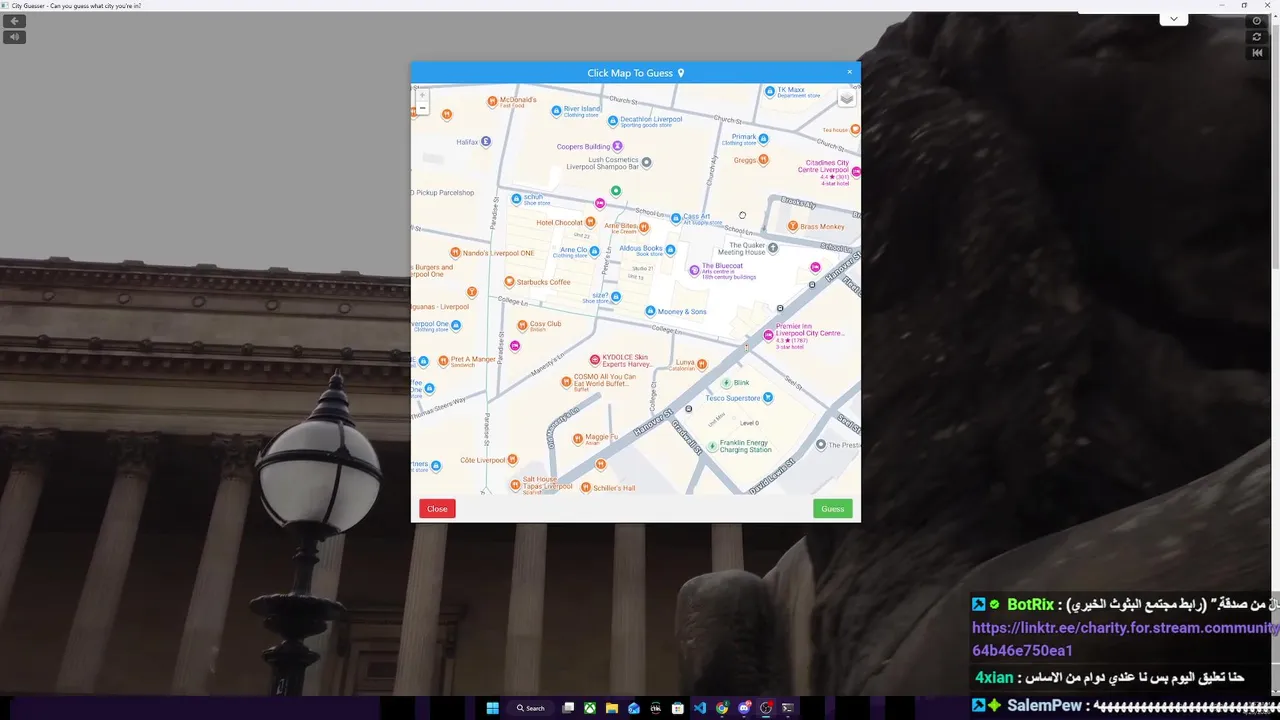
Task: Click the Pret A Manger pin
Action: point(443,359)
